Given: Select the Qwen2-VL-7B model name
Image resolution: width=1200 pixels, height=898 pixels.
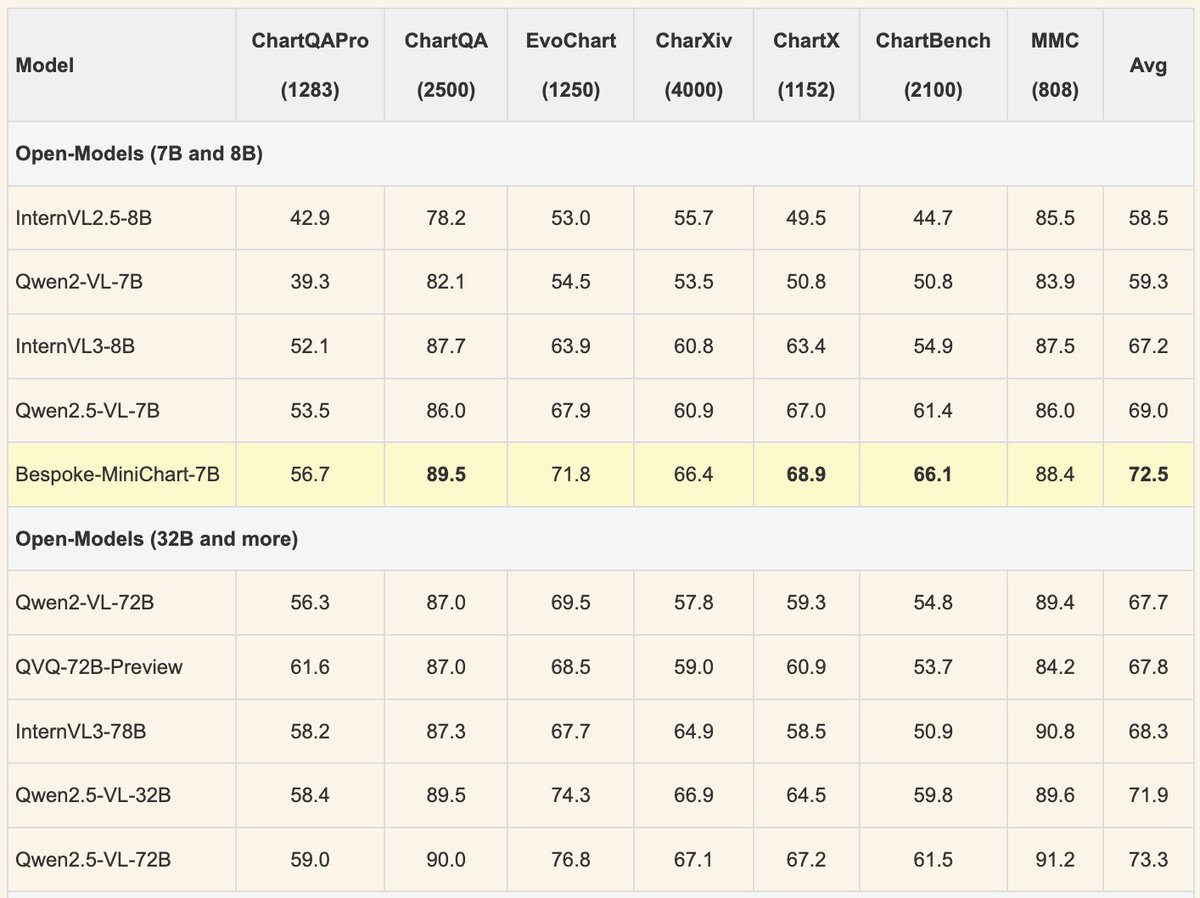Looking at the screenshot, I should [x=79, y=282].
